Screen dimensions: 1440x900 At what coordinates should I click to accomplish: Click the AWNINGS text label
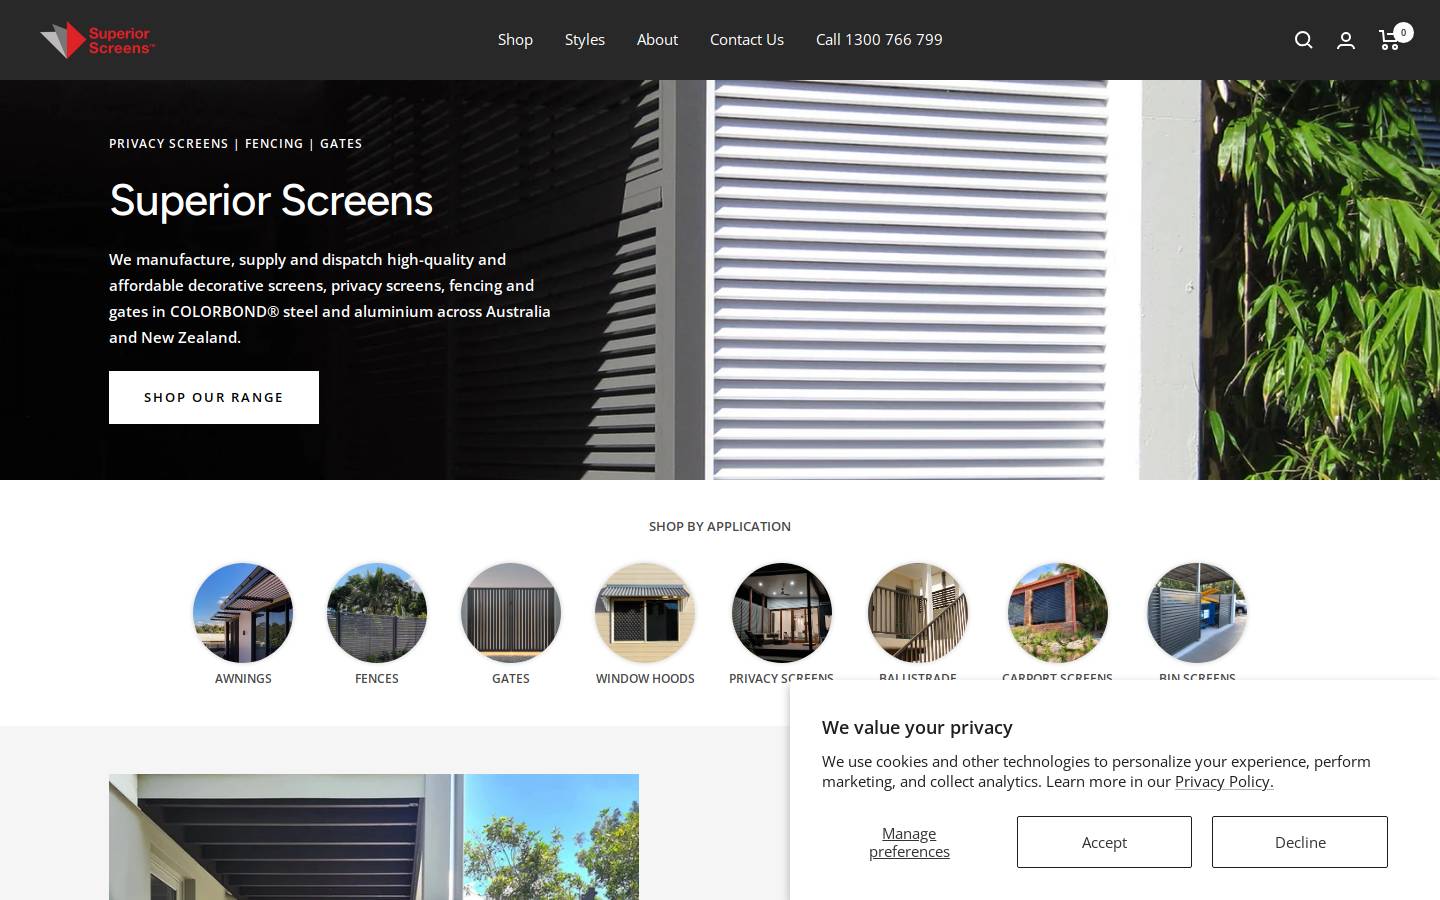(x=243, y=678)
